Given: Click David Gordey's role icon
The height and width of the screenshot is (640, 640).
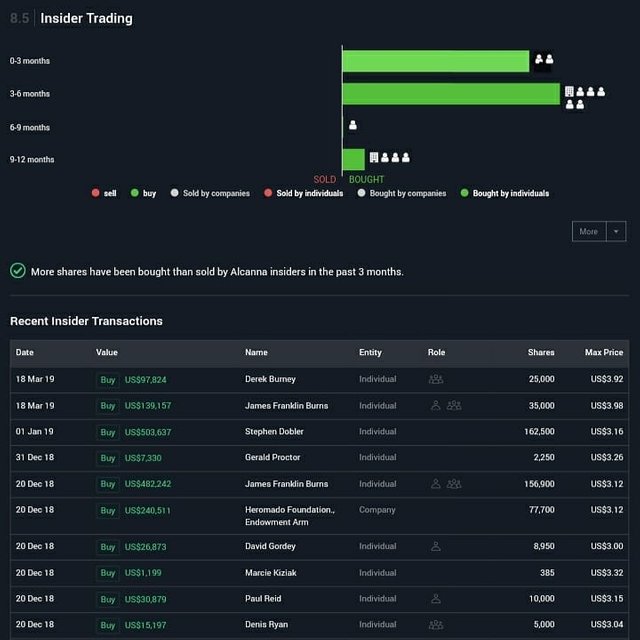Looking at the screenshot, I should tap(436, 546).
